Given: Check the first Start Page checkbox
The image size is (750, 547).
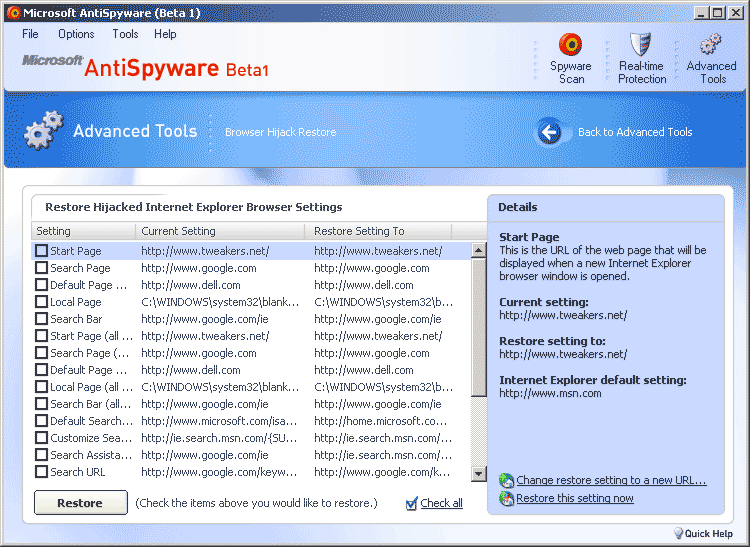Looking at the screenshot, I should coord(42,251).
